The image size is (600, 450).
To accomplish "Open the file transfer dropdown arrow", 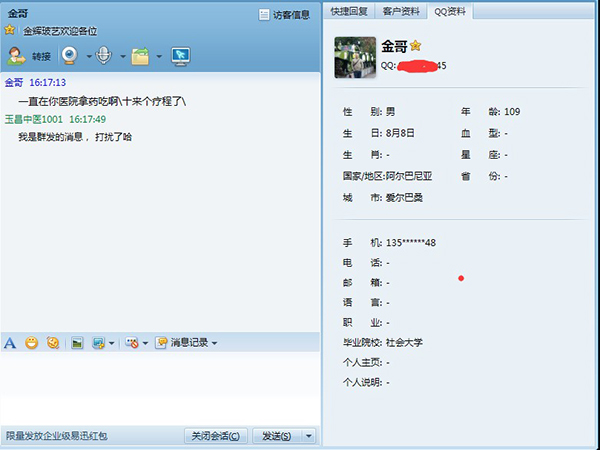I will [x=159, y=56].
